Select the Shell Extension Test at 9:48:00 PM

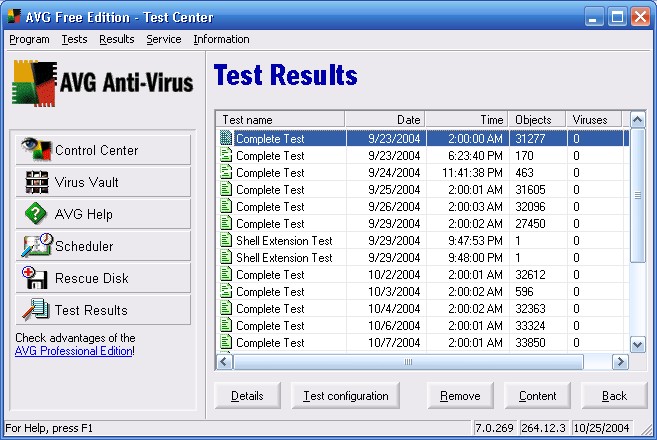[x=422, y=257]
